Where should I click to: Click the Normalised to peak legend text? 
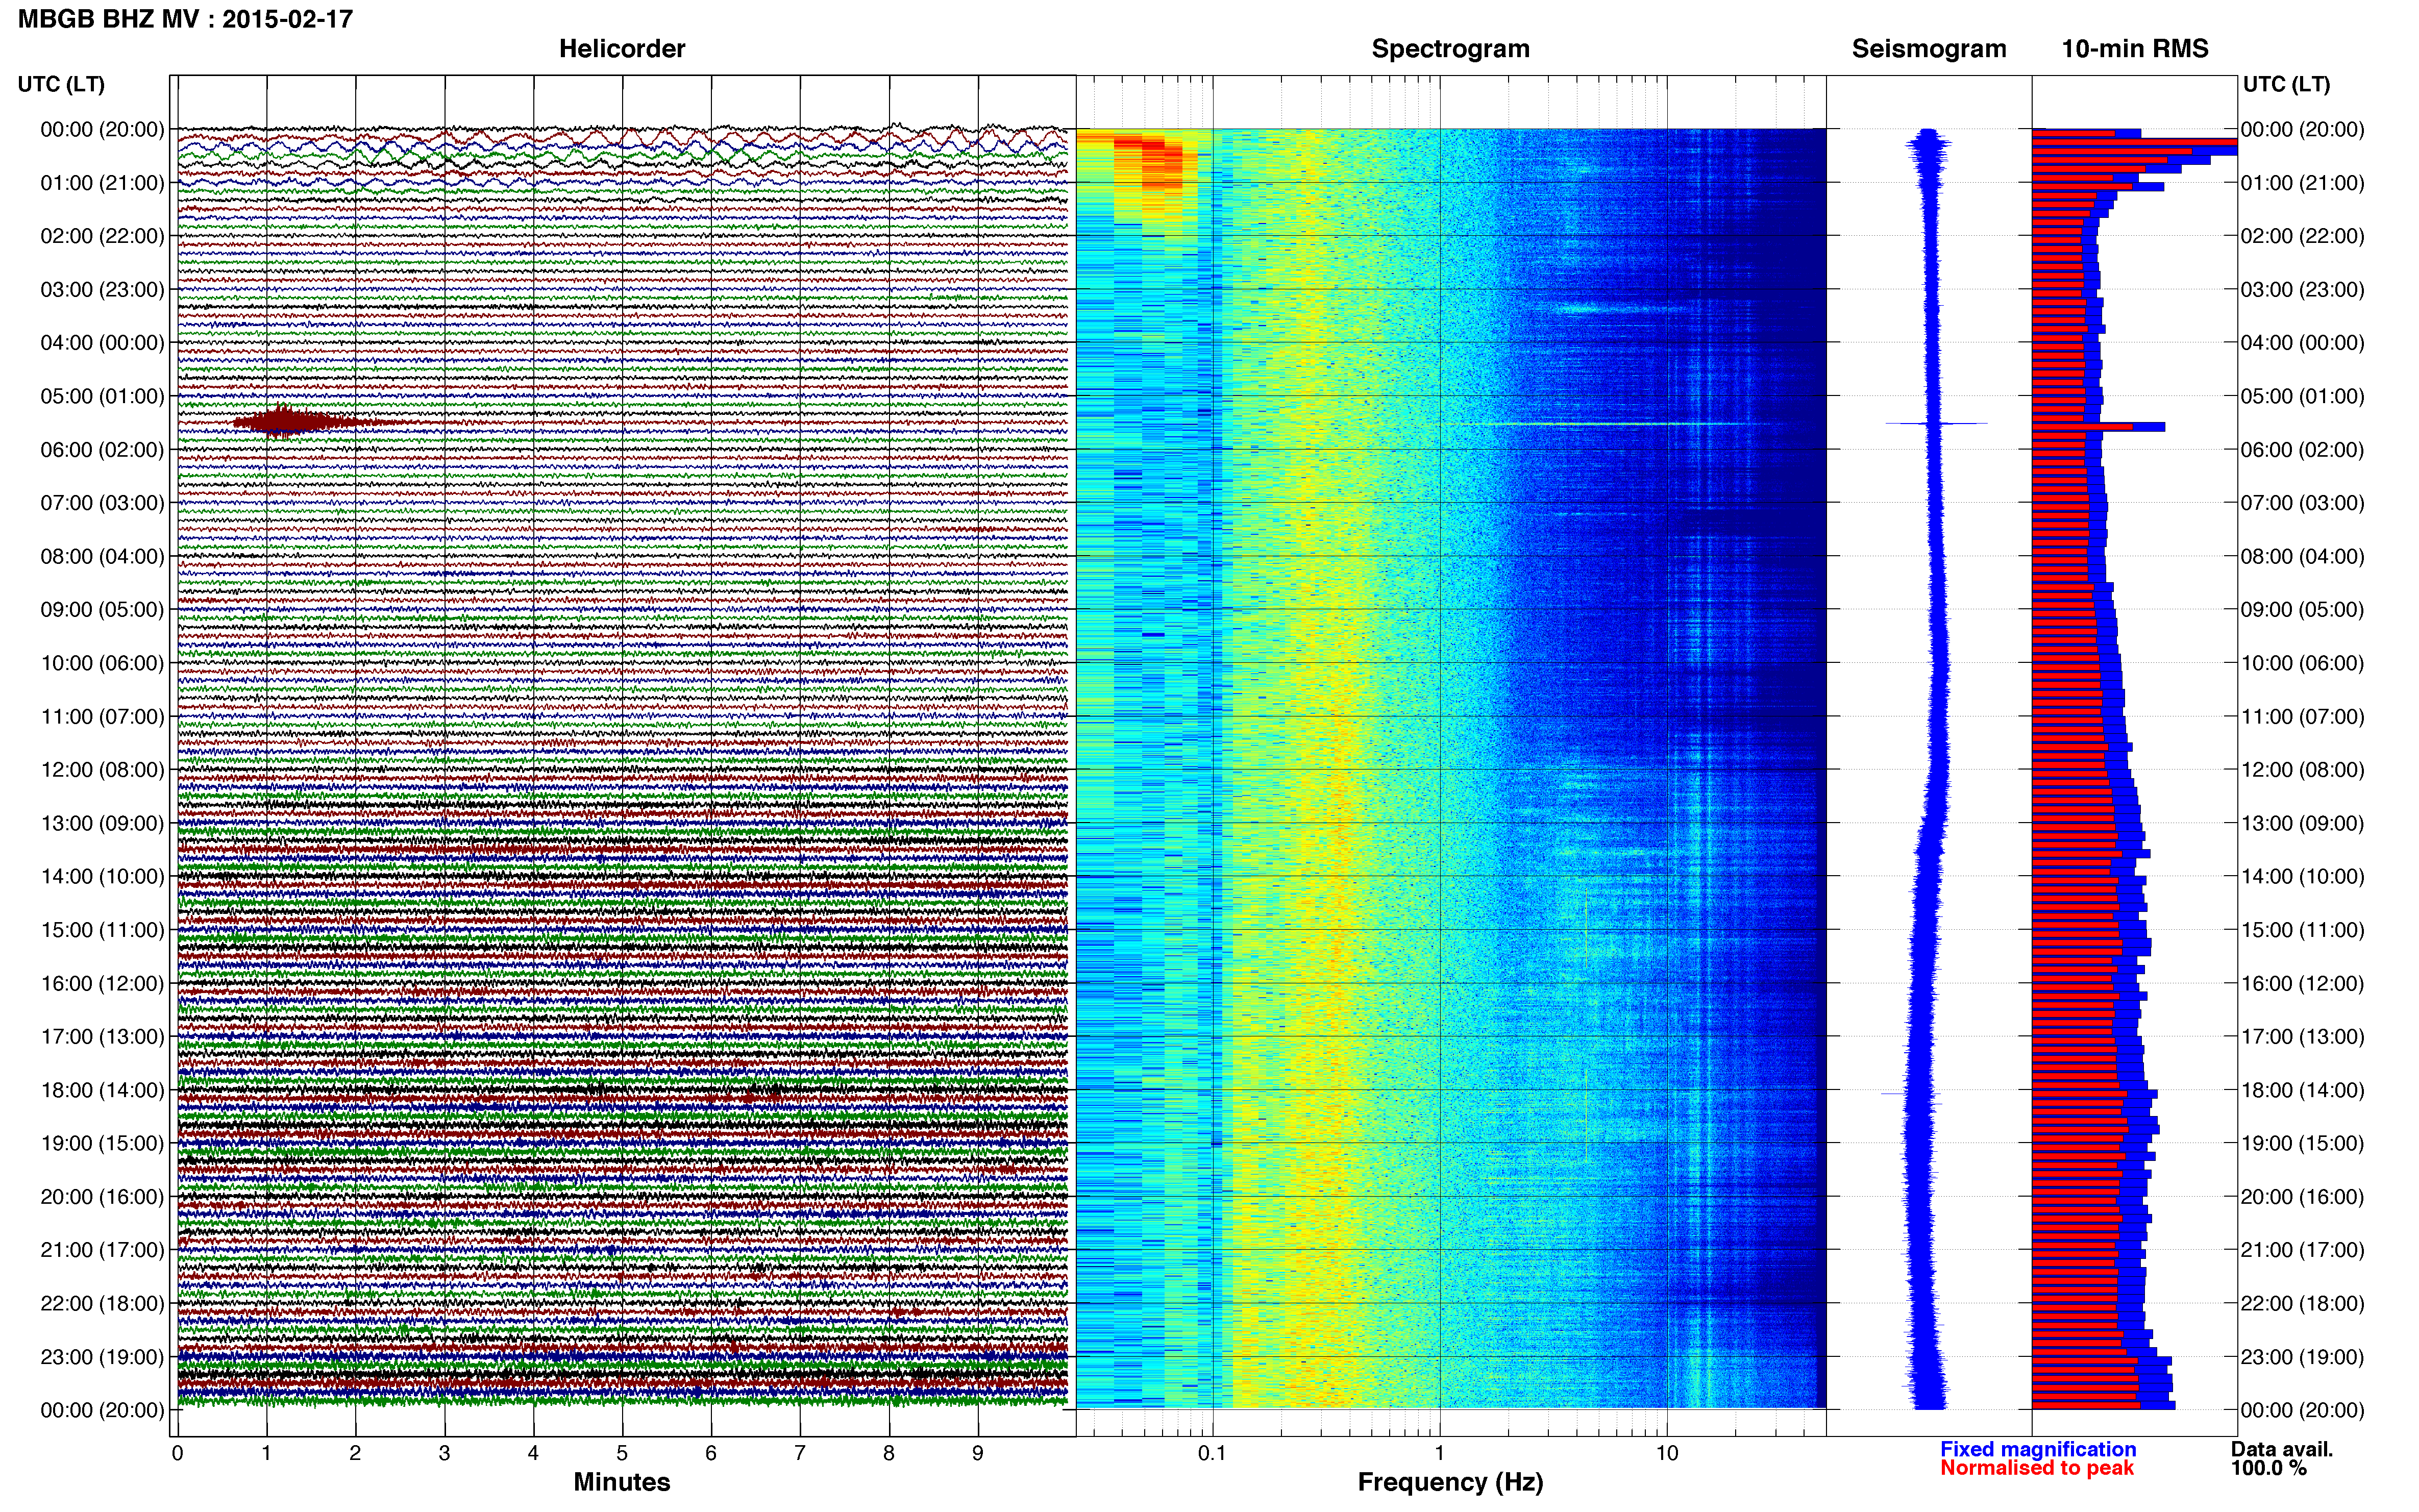(2037, 1468)
